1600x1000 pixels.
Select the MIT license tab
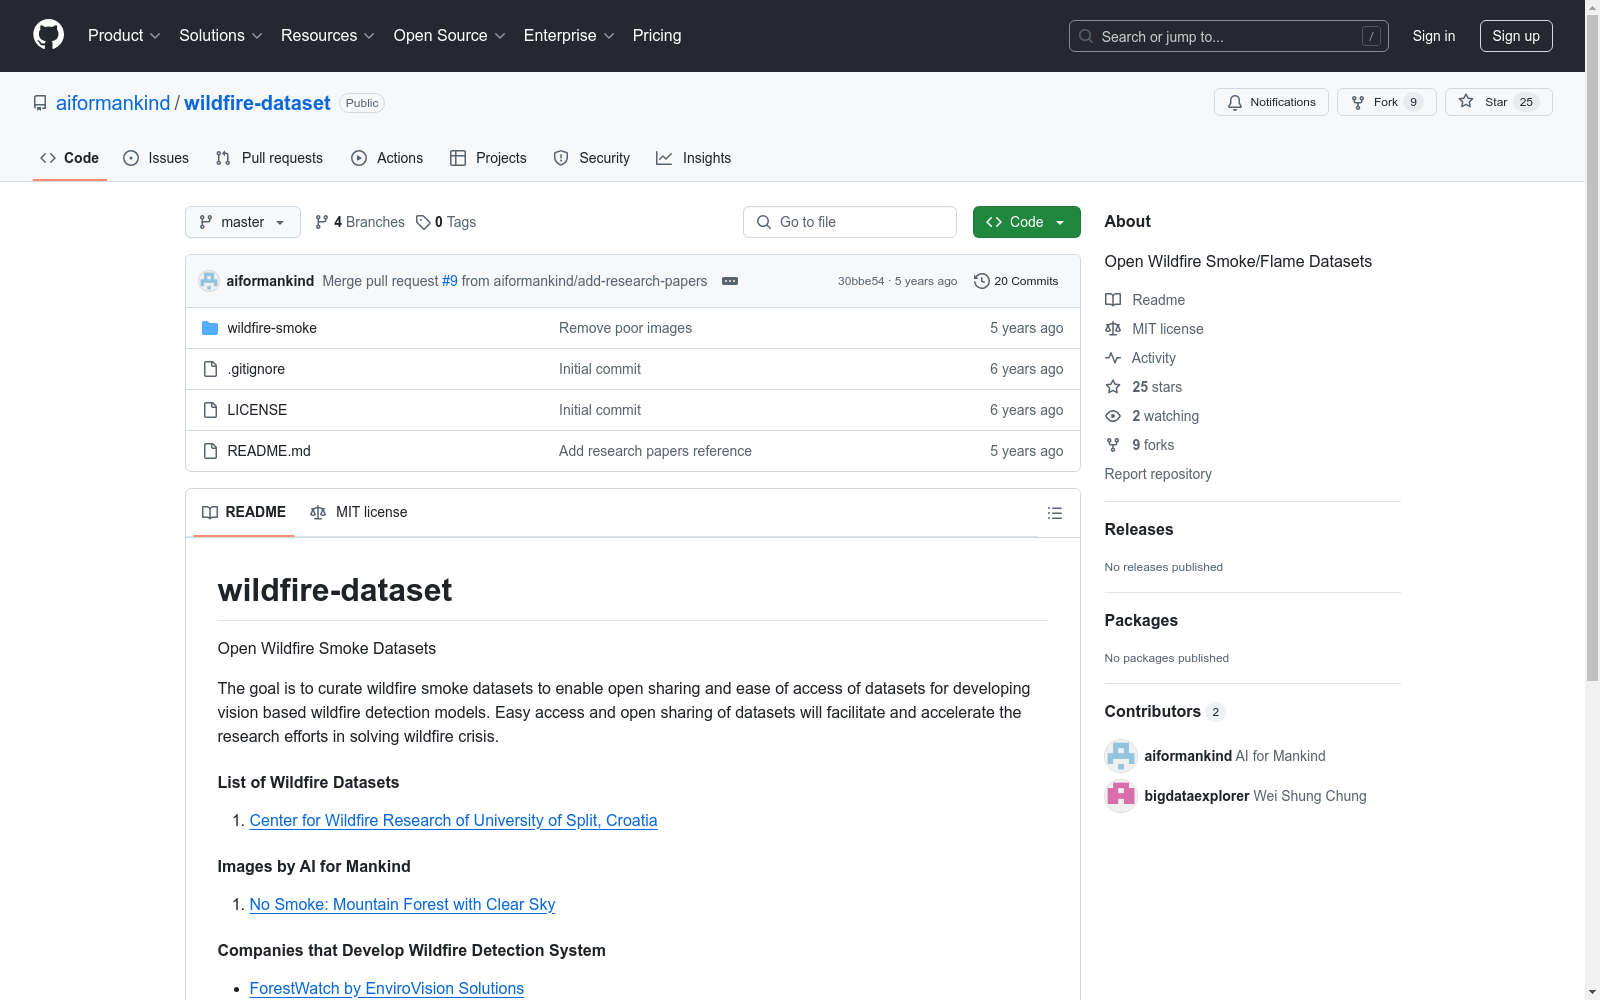coord(359,512)
